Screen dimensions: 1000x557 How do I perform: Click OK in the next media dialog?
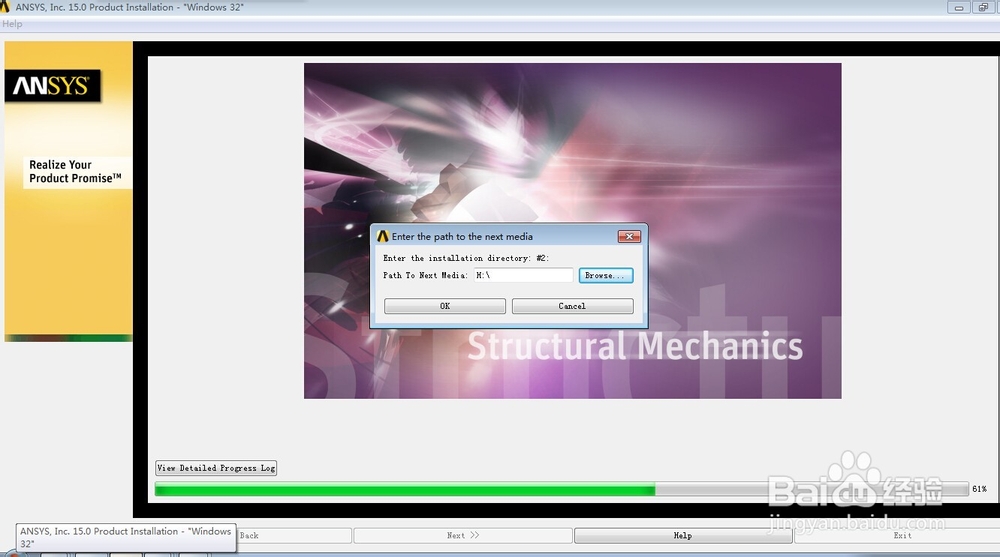445,306
